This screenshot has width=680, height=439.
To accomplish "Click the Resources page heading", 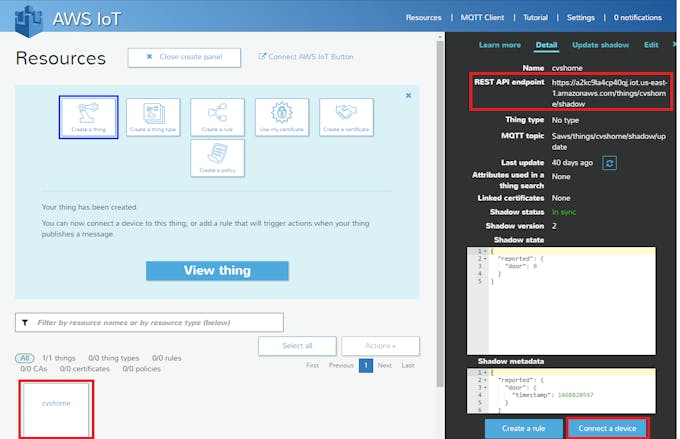I will click(61, 58).
